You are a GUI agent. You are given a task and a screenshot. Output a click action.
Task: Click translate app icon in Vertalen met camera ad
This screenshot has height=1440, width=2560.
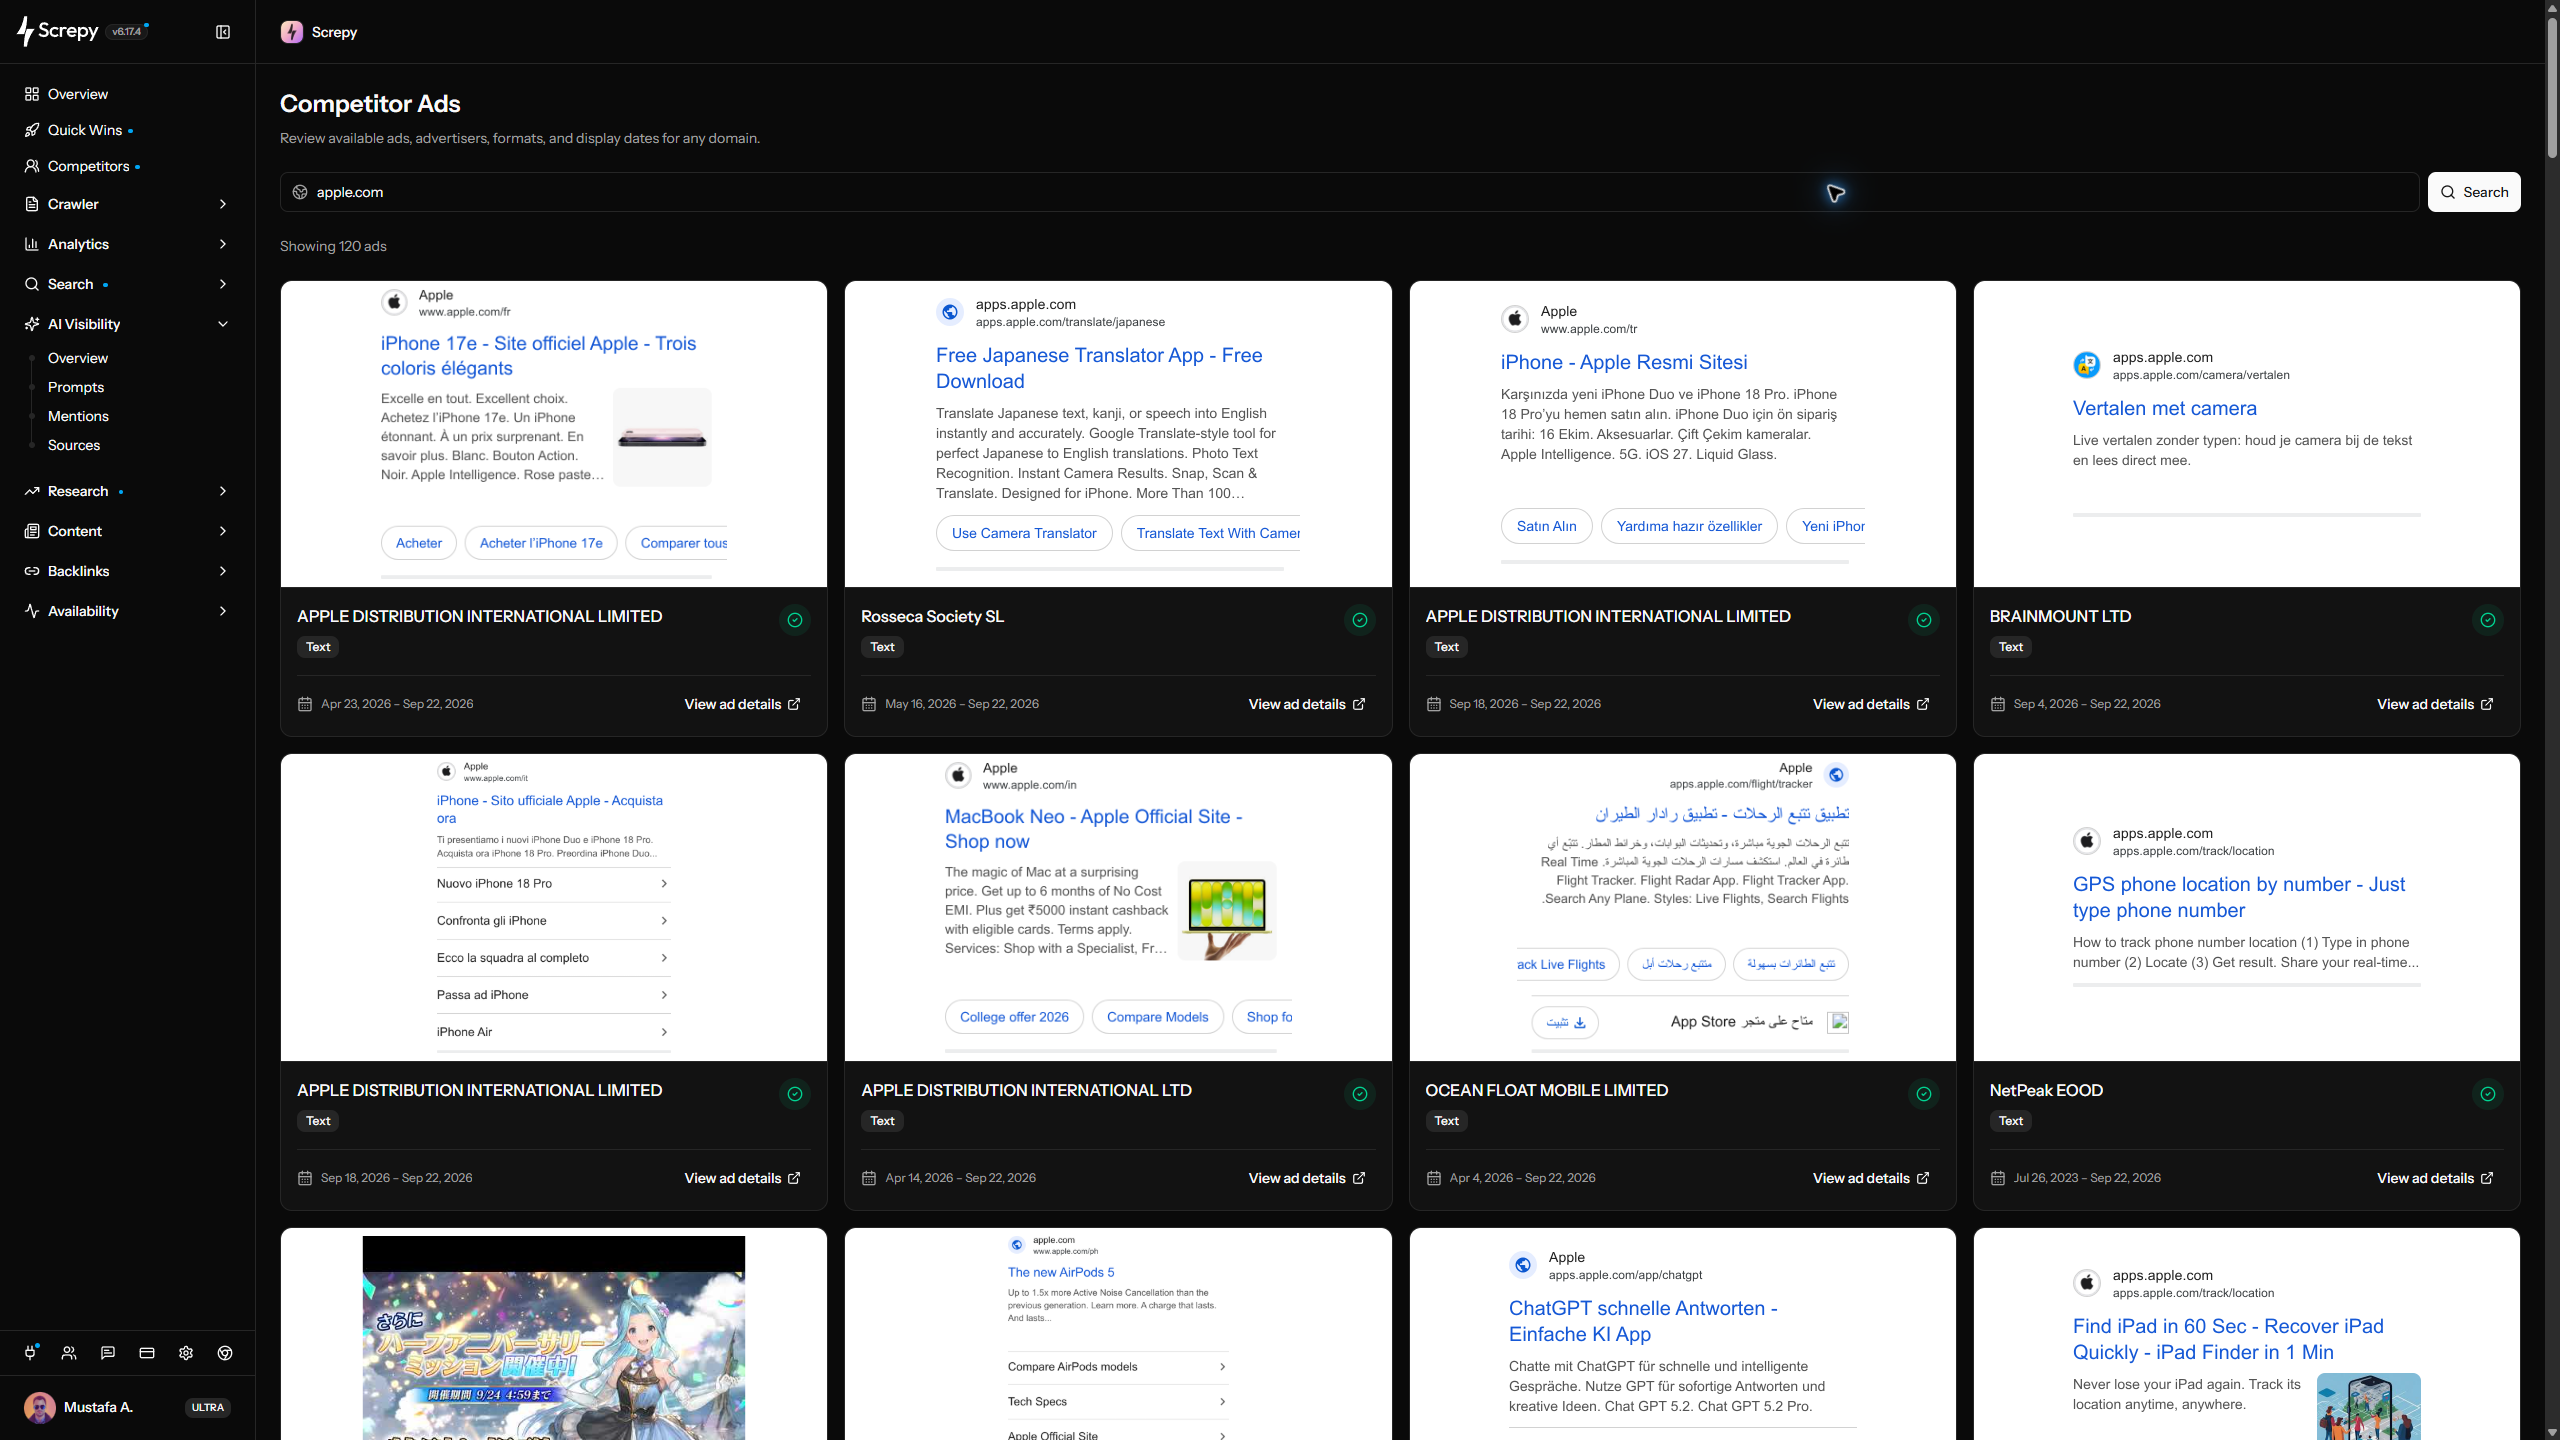[2086, 365]
